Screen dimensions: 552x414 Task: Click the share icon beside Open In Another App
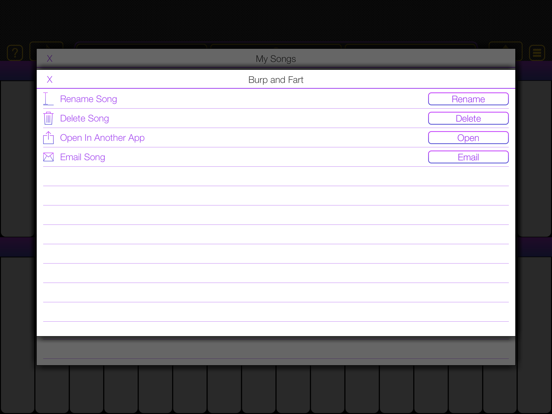48,137
